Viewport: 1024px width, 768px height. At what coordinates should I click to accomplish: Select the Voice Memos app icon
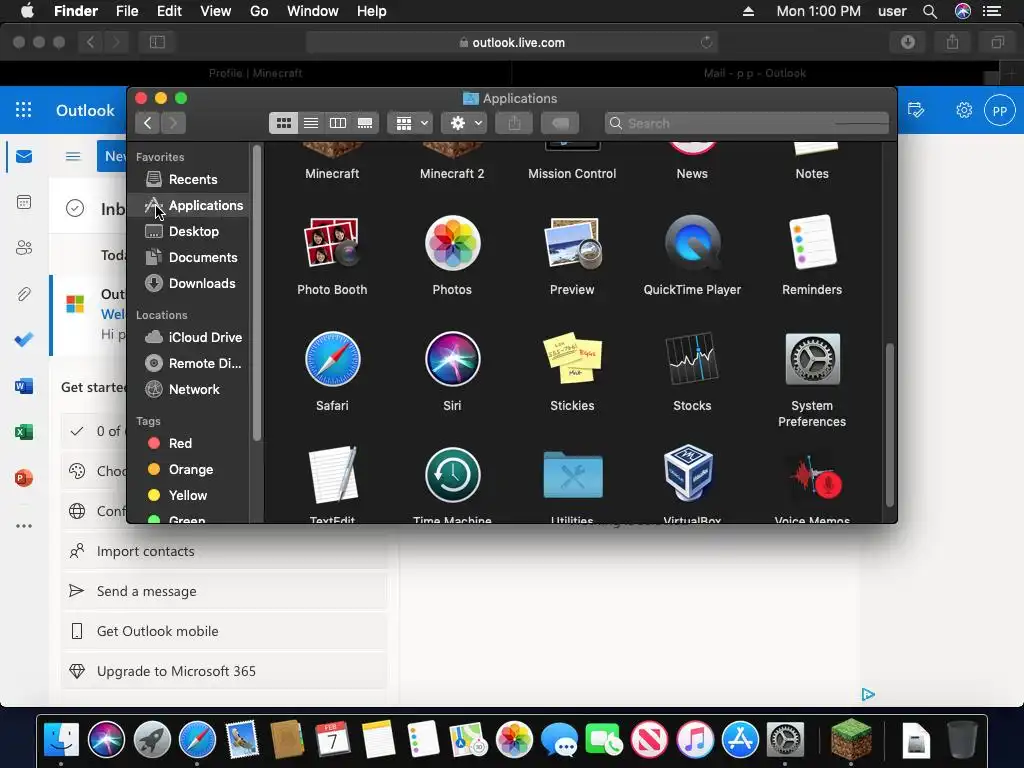click(x=815, y=478)
